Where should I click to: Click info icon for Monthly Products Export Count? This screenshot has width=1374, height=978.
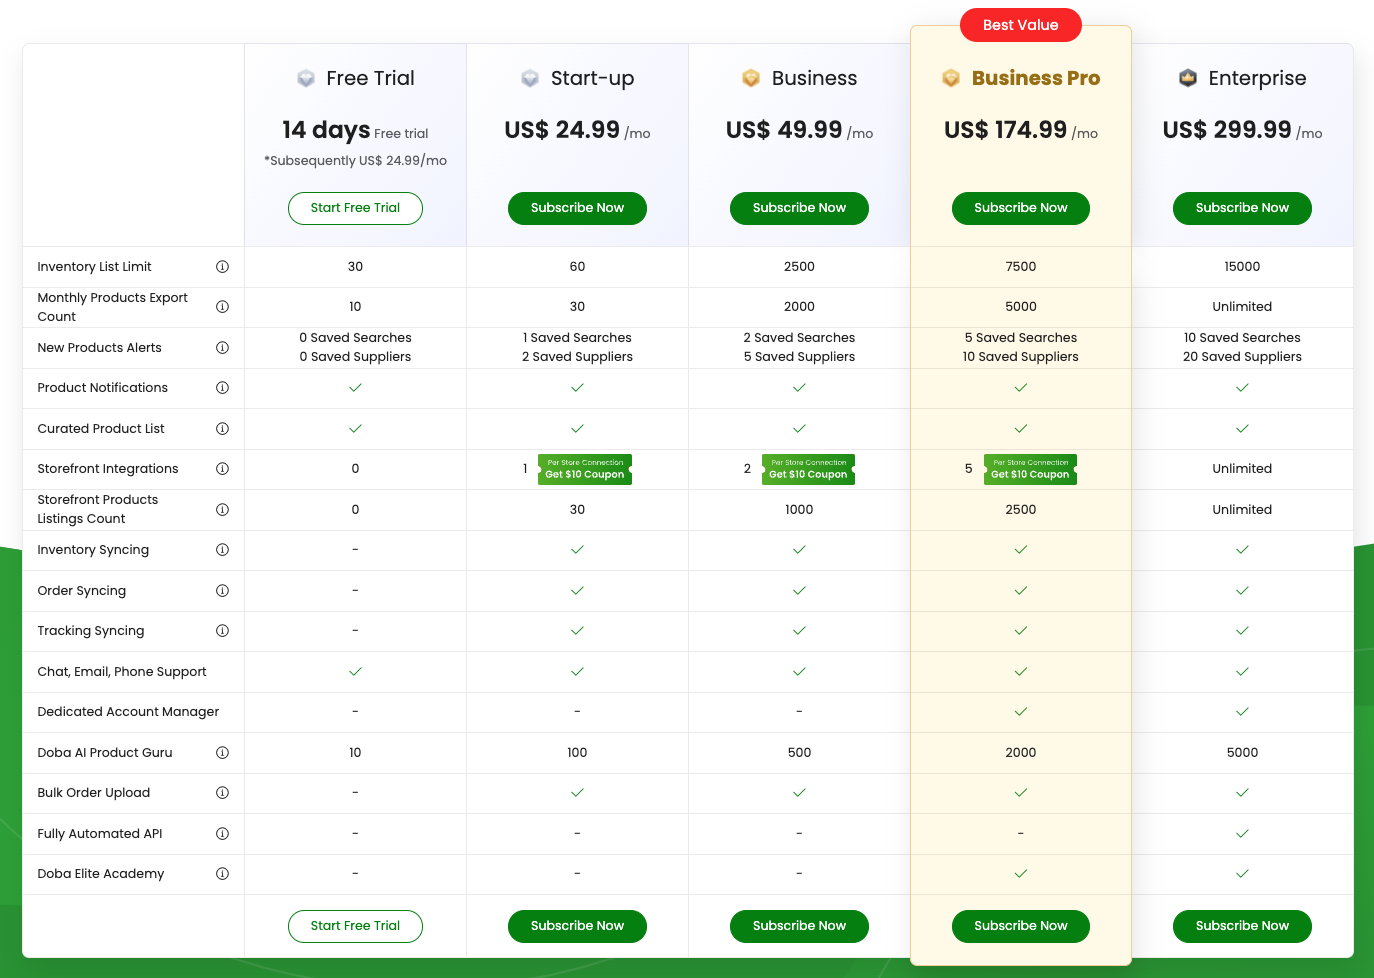tap(222, 307)
